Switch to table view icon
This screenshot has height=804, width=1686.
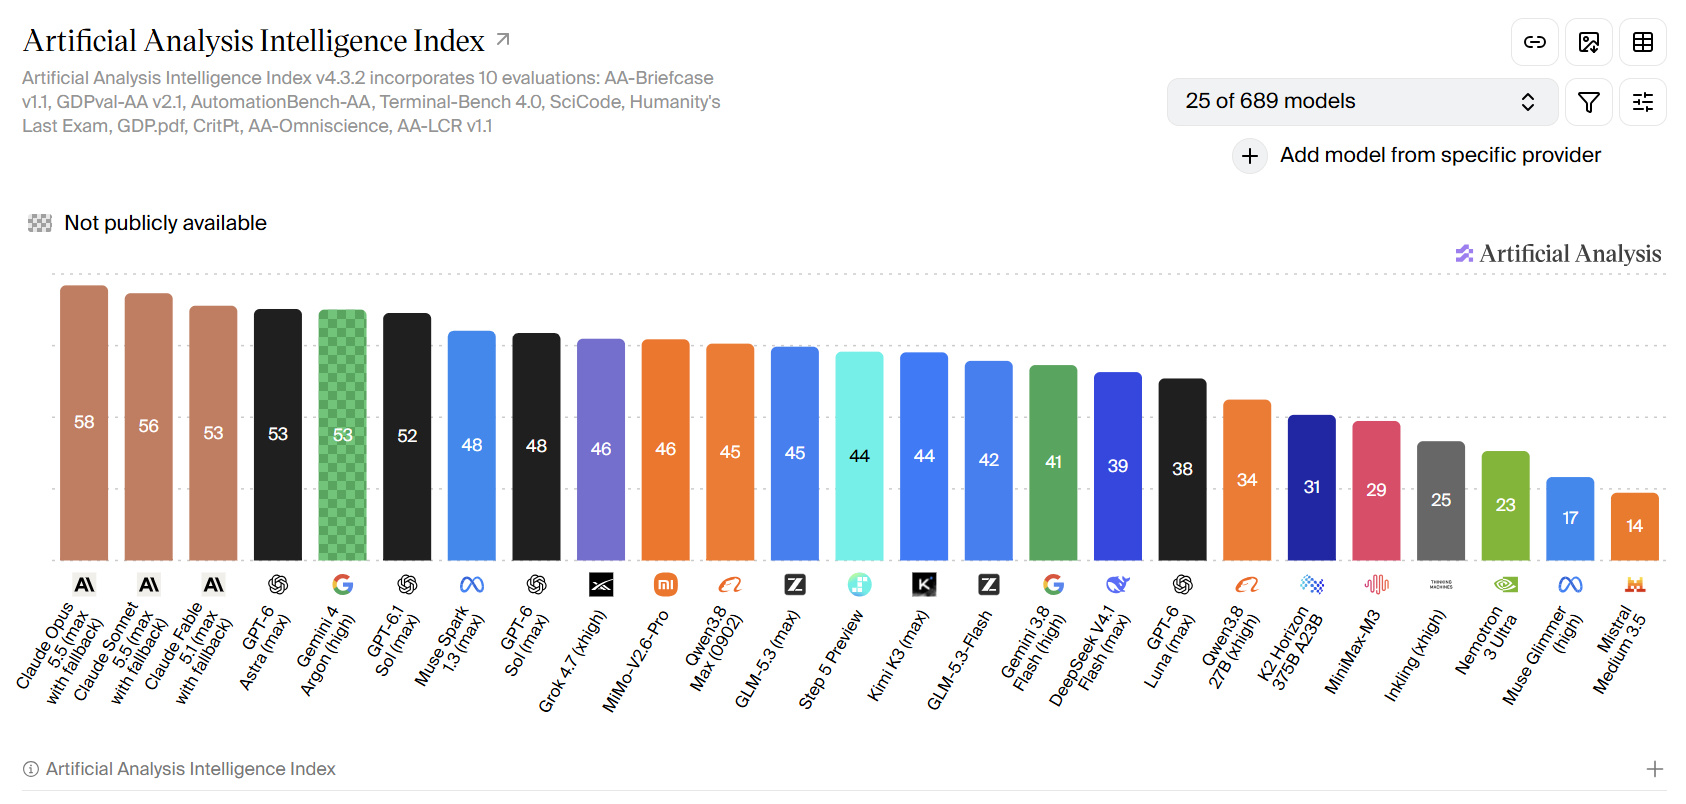pos(1643,42)
